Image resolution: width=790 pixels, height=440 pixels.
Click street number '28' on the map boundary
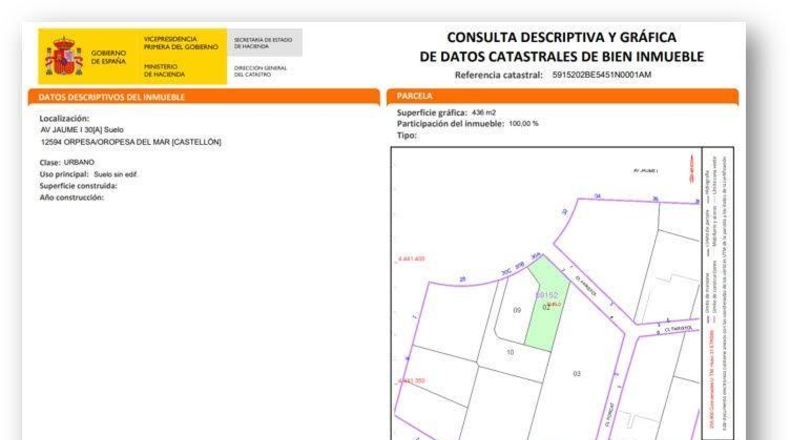[463, 279]
